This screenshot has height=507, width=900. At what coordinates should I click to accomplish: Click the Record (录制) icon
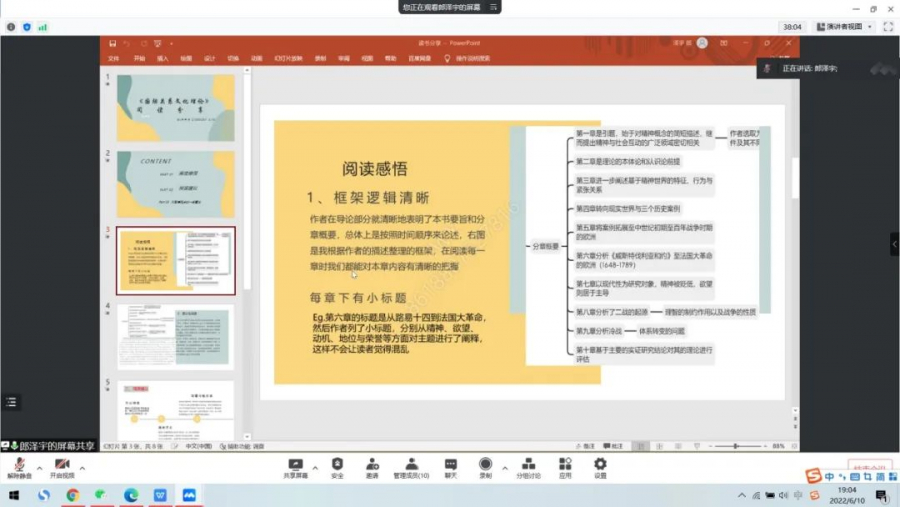click(485, 465)
